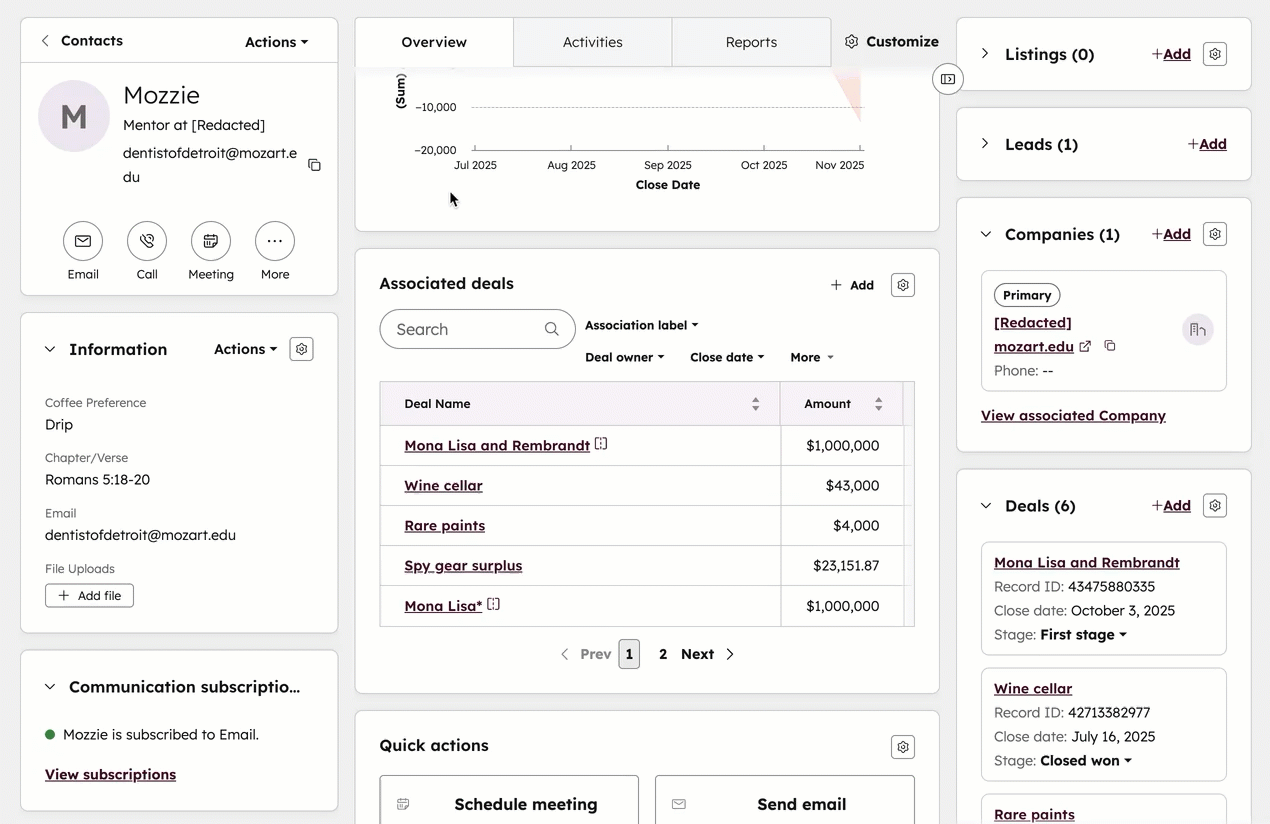Copy Mozzie's email using the copy icon
The image size is (1270, 824).
tap(314, 165)
